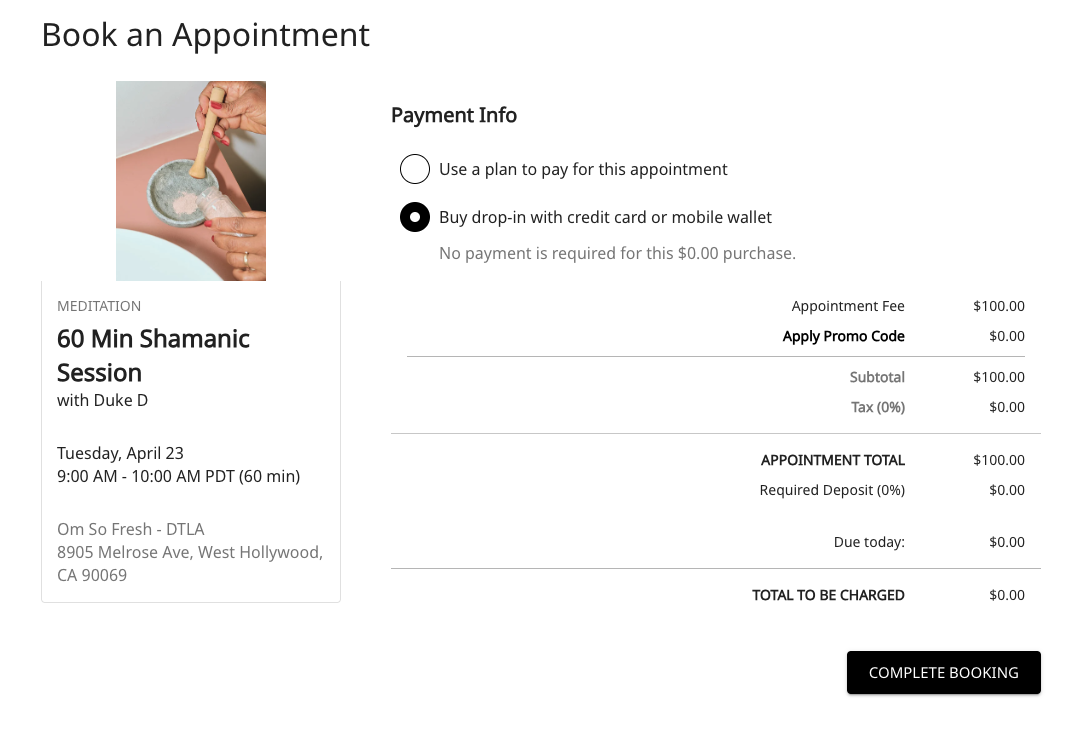Viewport: 1091px width, 743px height.
Task: Click the 9:00 AM - 10:00 AM time text
Action: [178, 476]
